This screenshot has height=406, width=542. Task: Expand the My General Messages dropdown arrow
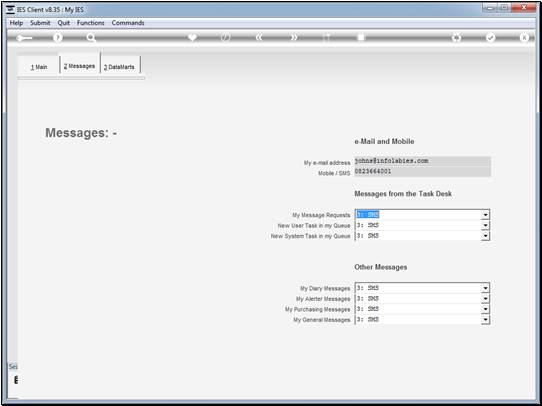(486, 320)
